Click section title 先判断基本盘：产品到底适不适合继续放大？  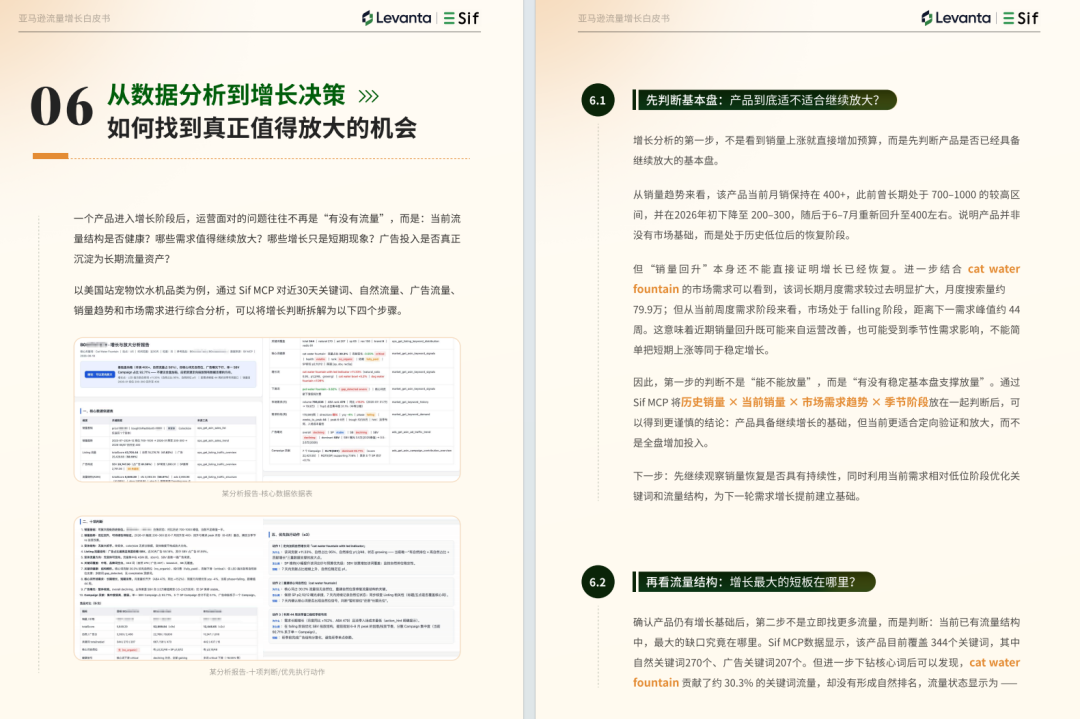pyautogui.click(x=762, y=100)
